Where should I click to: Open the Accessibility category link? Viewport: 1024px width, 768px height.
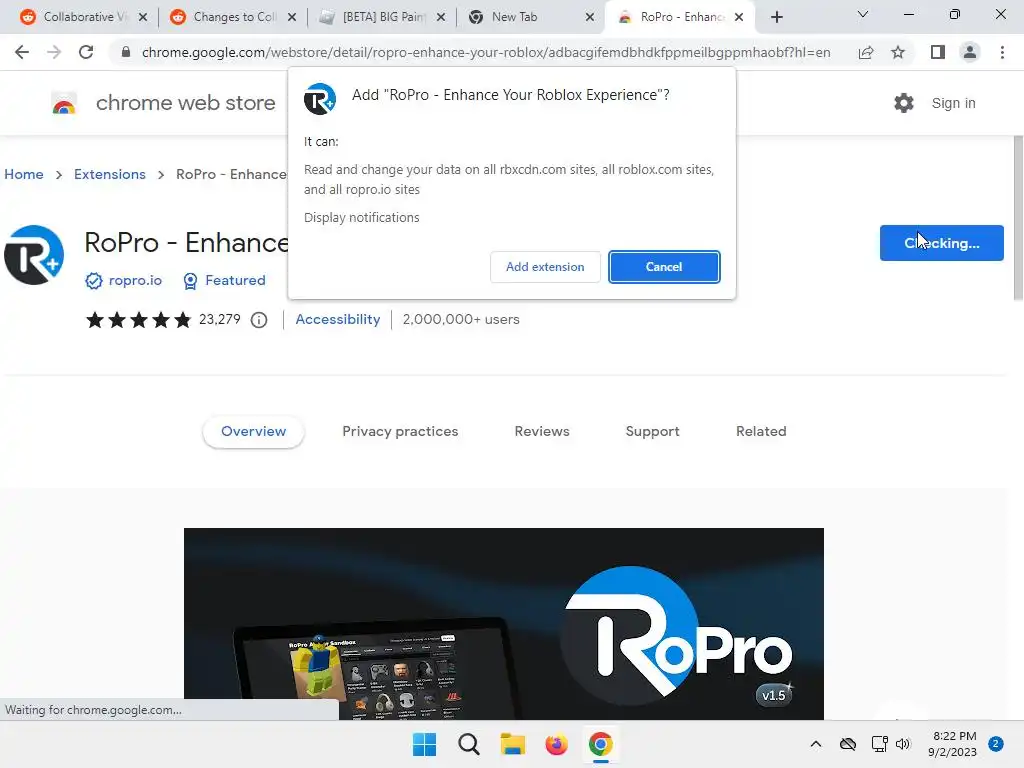338,319
